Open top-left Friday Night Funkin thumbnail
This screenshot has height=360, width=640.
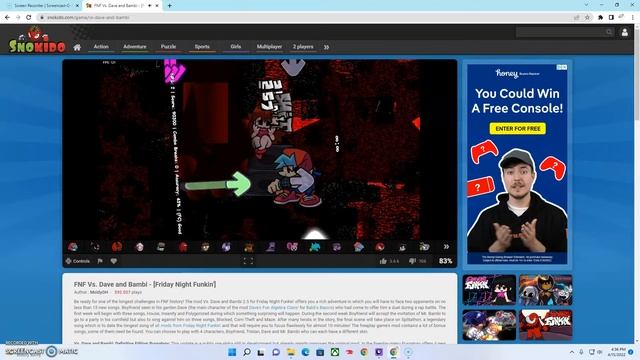pyautogui.click(x=489, y=290)
